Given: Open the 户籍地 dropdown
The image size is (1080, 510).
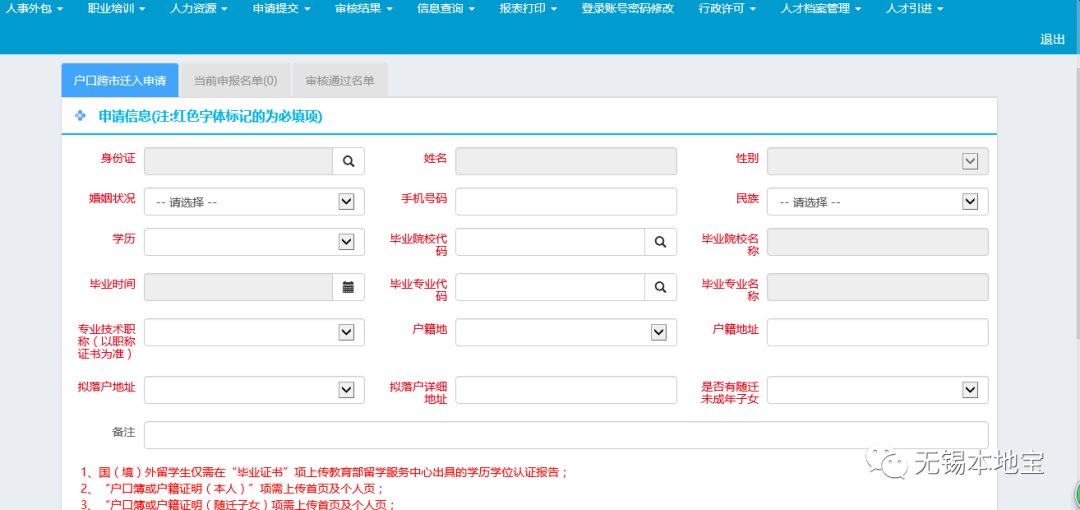Looking at the screenshot, I should click(565, 332).
